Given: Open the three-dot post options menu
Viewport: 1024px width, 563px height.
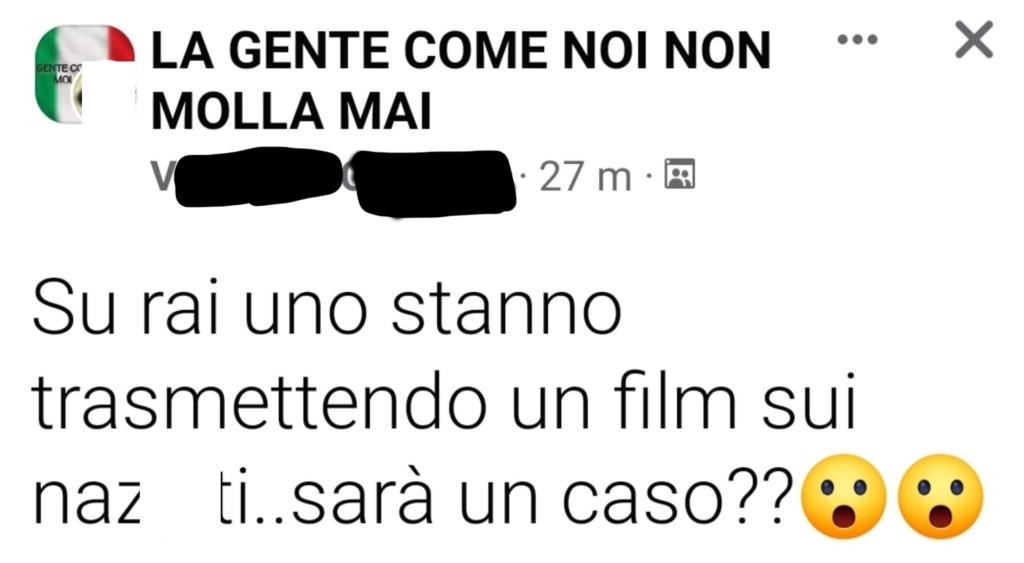Looking at the screenshot, I should tap(857, 40).
